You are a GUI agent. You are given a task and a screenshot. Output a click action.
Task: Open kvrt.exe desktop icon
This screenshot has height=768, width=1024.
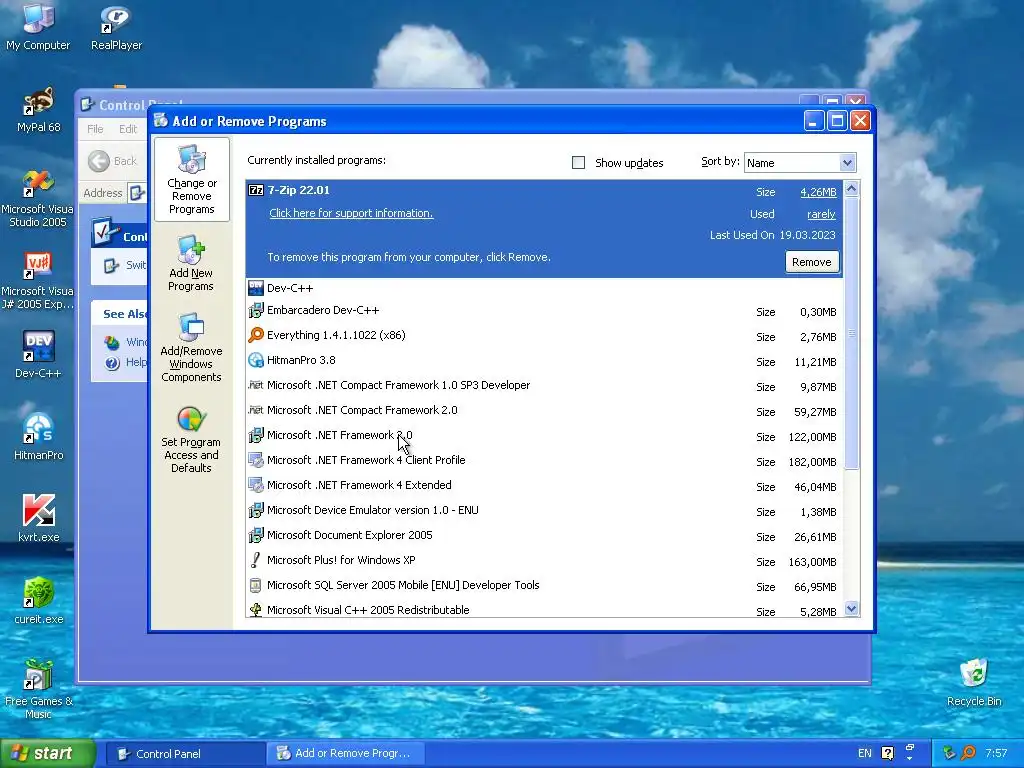[38, 519]
